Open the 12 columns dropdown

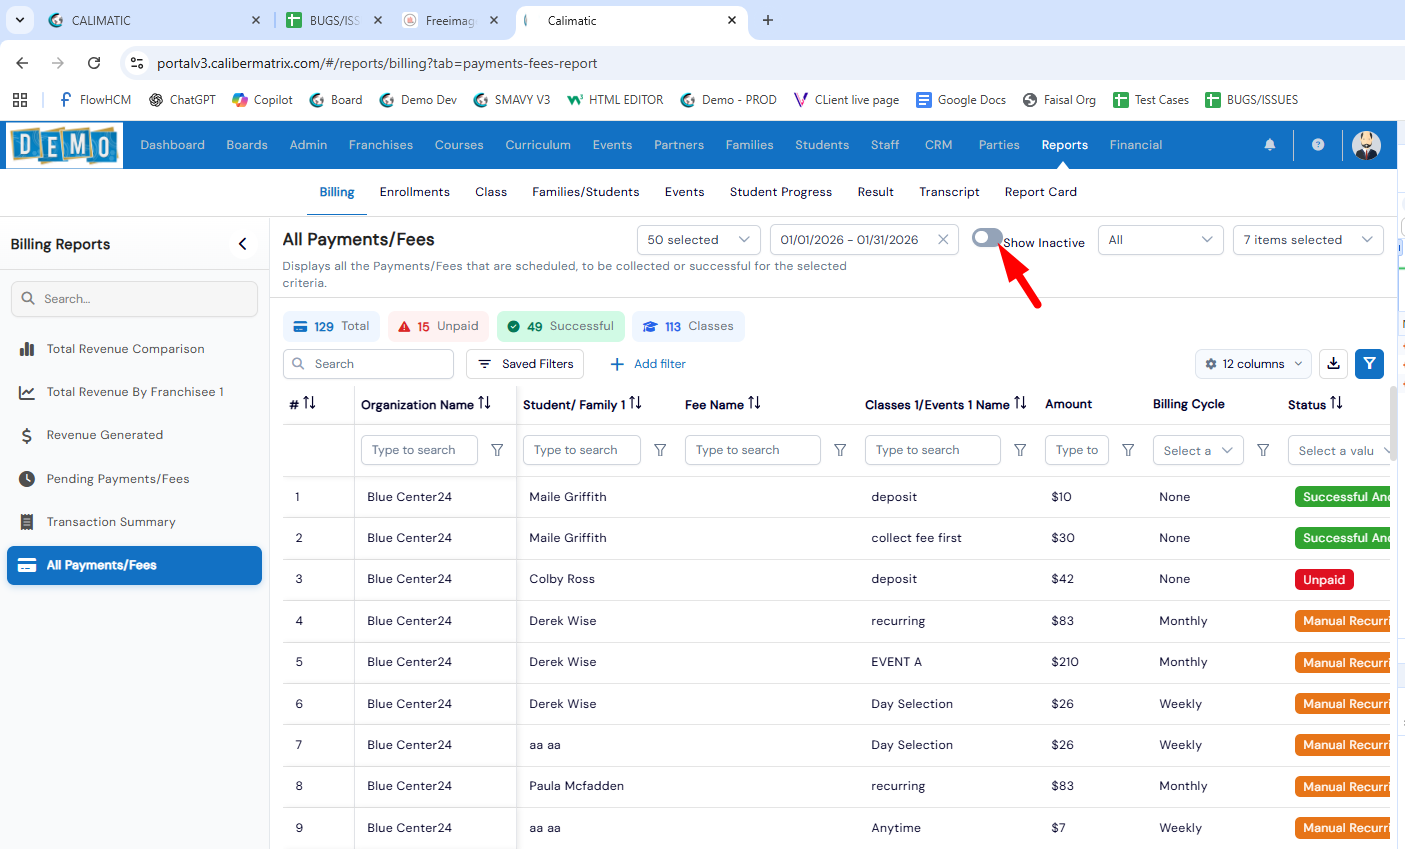tap(1253, 364)
